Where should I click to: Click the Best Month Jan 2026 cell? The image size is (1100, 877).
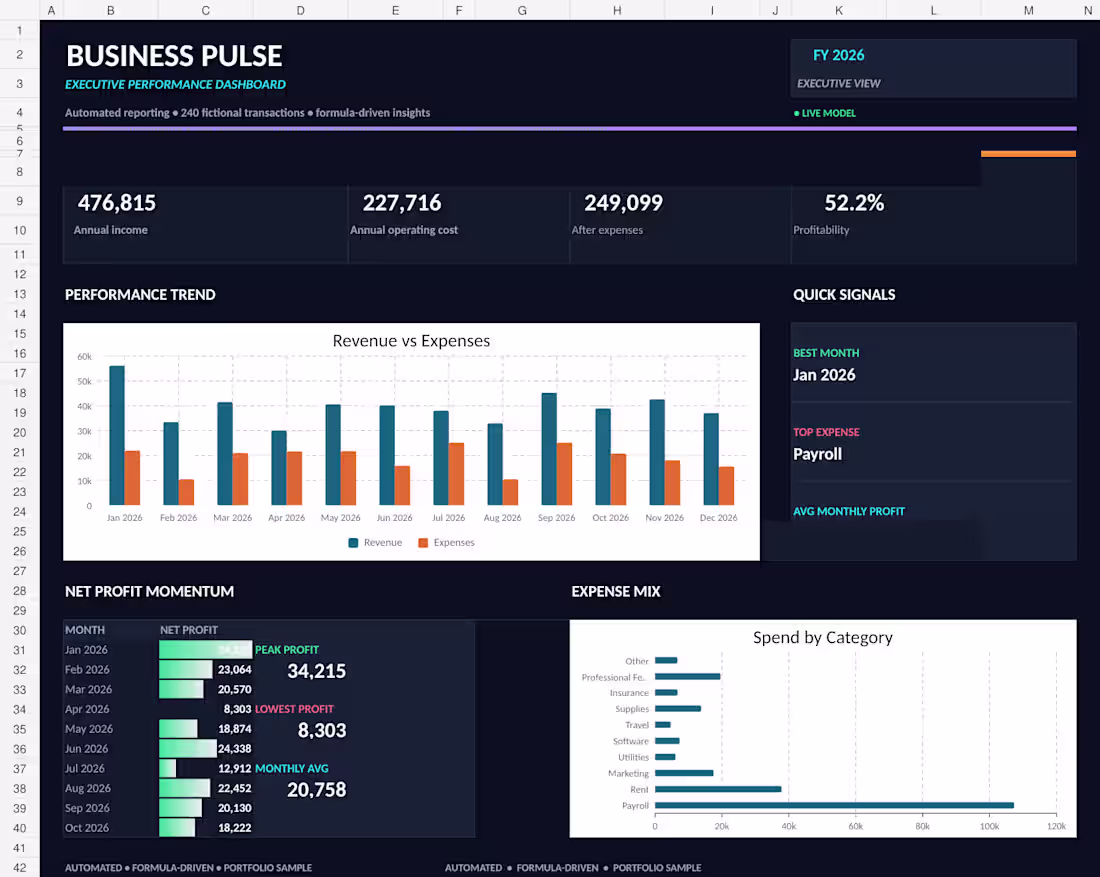click(x=824, y=375)
